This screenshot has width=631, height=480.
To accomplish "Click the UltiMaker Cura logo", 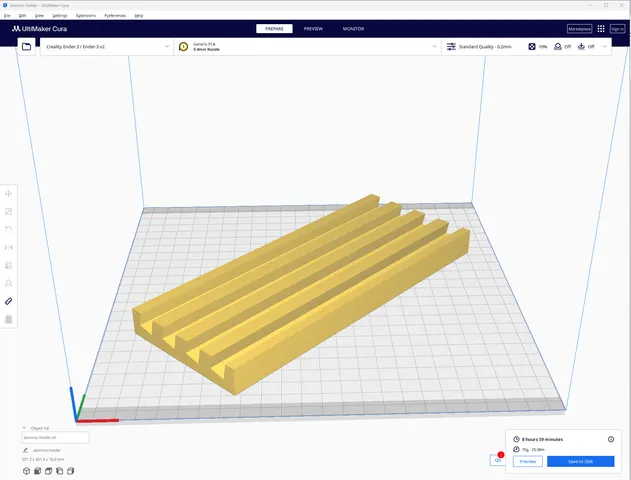I will pyautogui.click(x=39, y=29).
